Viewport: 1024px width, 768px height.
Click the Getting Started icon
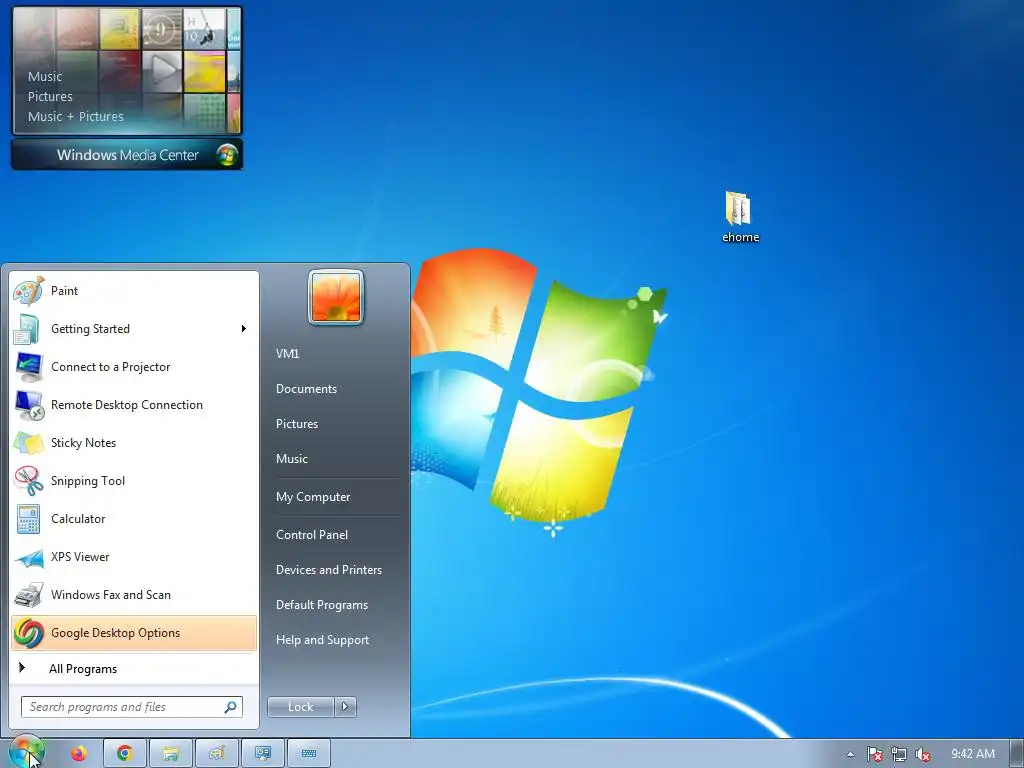pos(27,329)
